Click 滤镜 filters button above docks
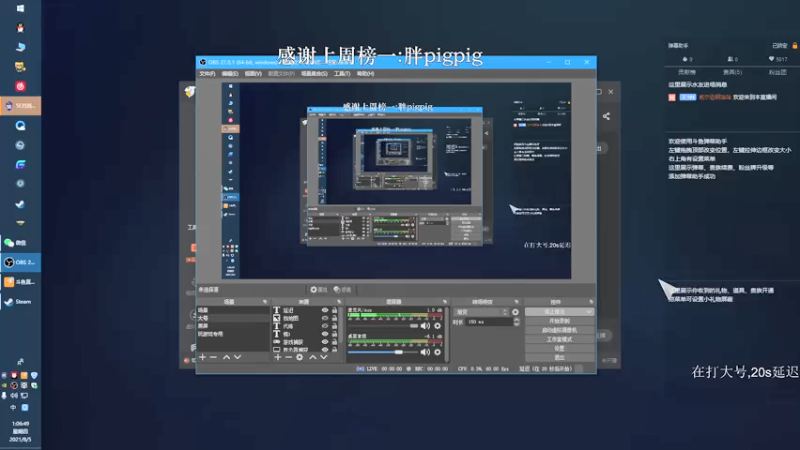Screen dimensions: 800x450 [342, 290]
